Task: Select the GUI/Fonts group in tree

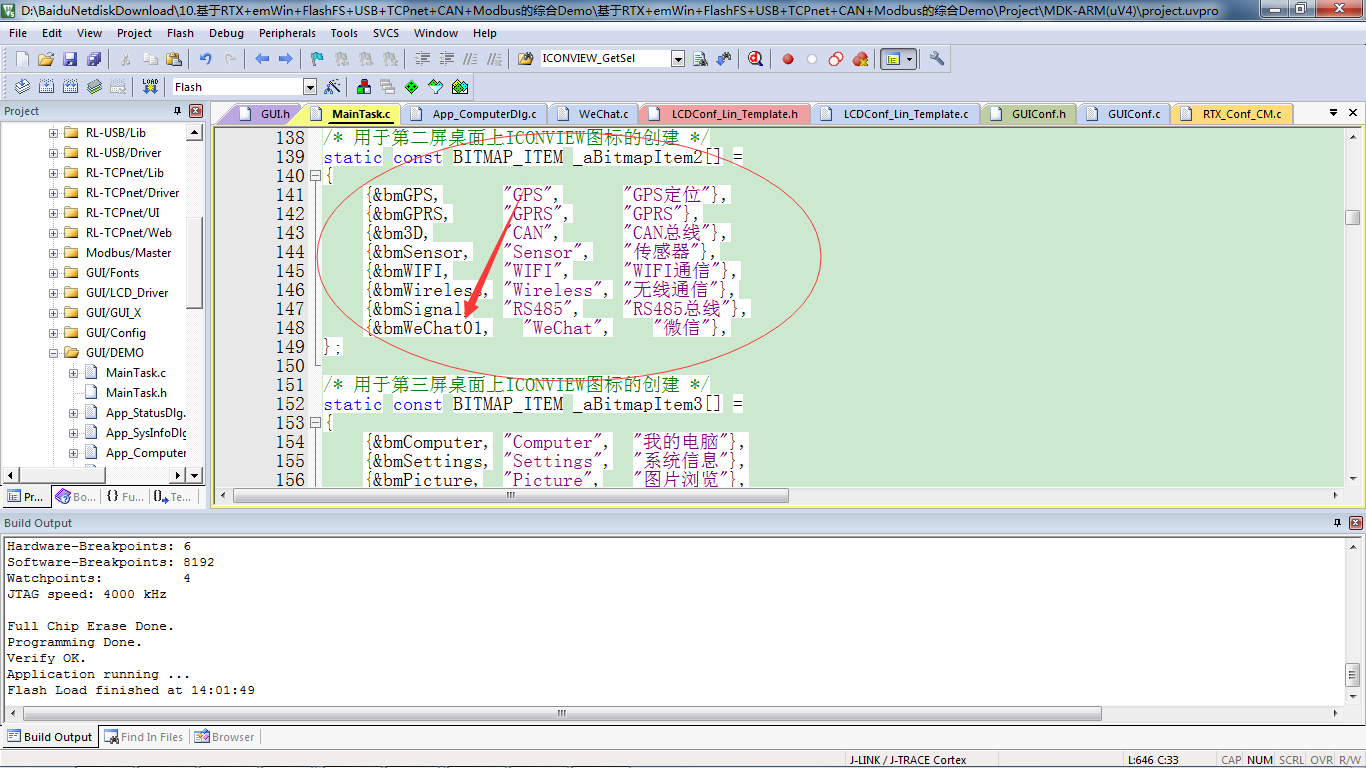Action: (112, 273)
